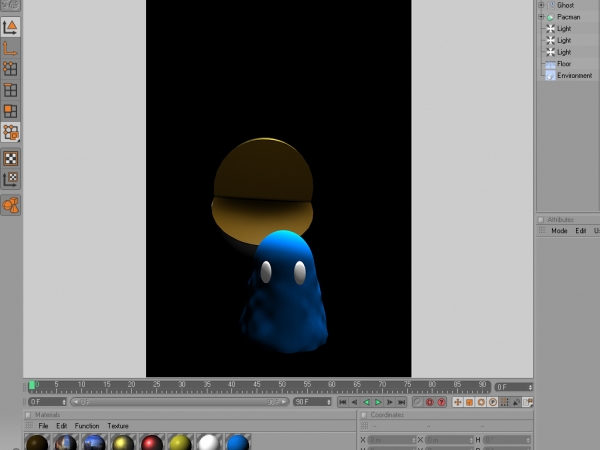600x450 pixels.
Task: Open the Materials Edit menu
Action: pos(61,426)
